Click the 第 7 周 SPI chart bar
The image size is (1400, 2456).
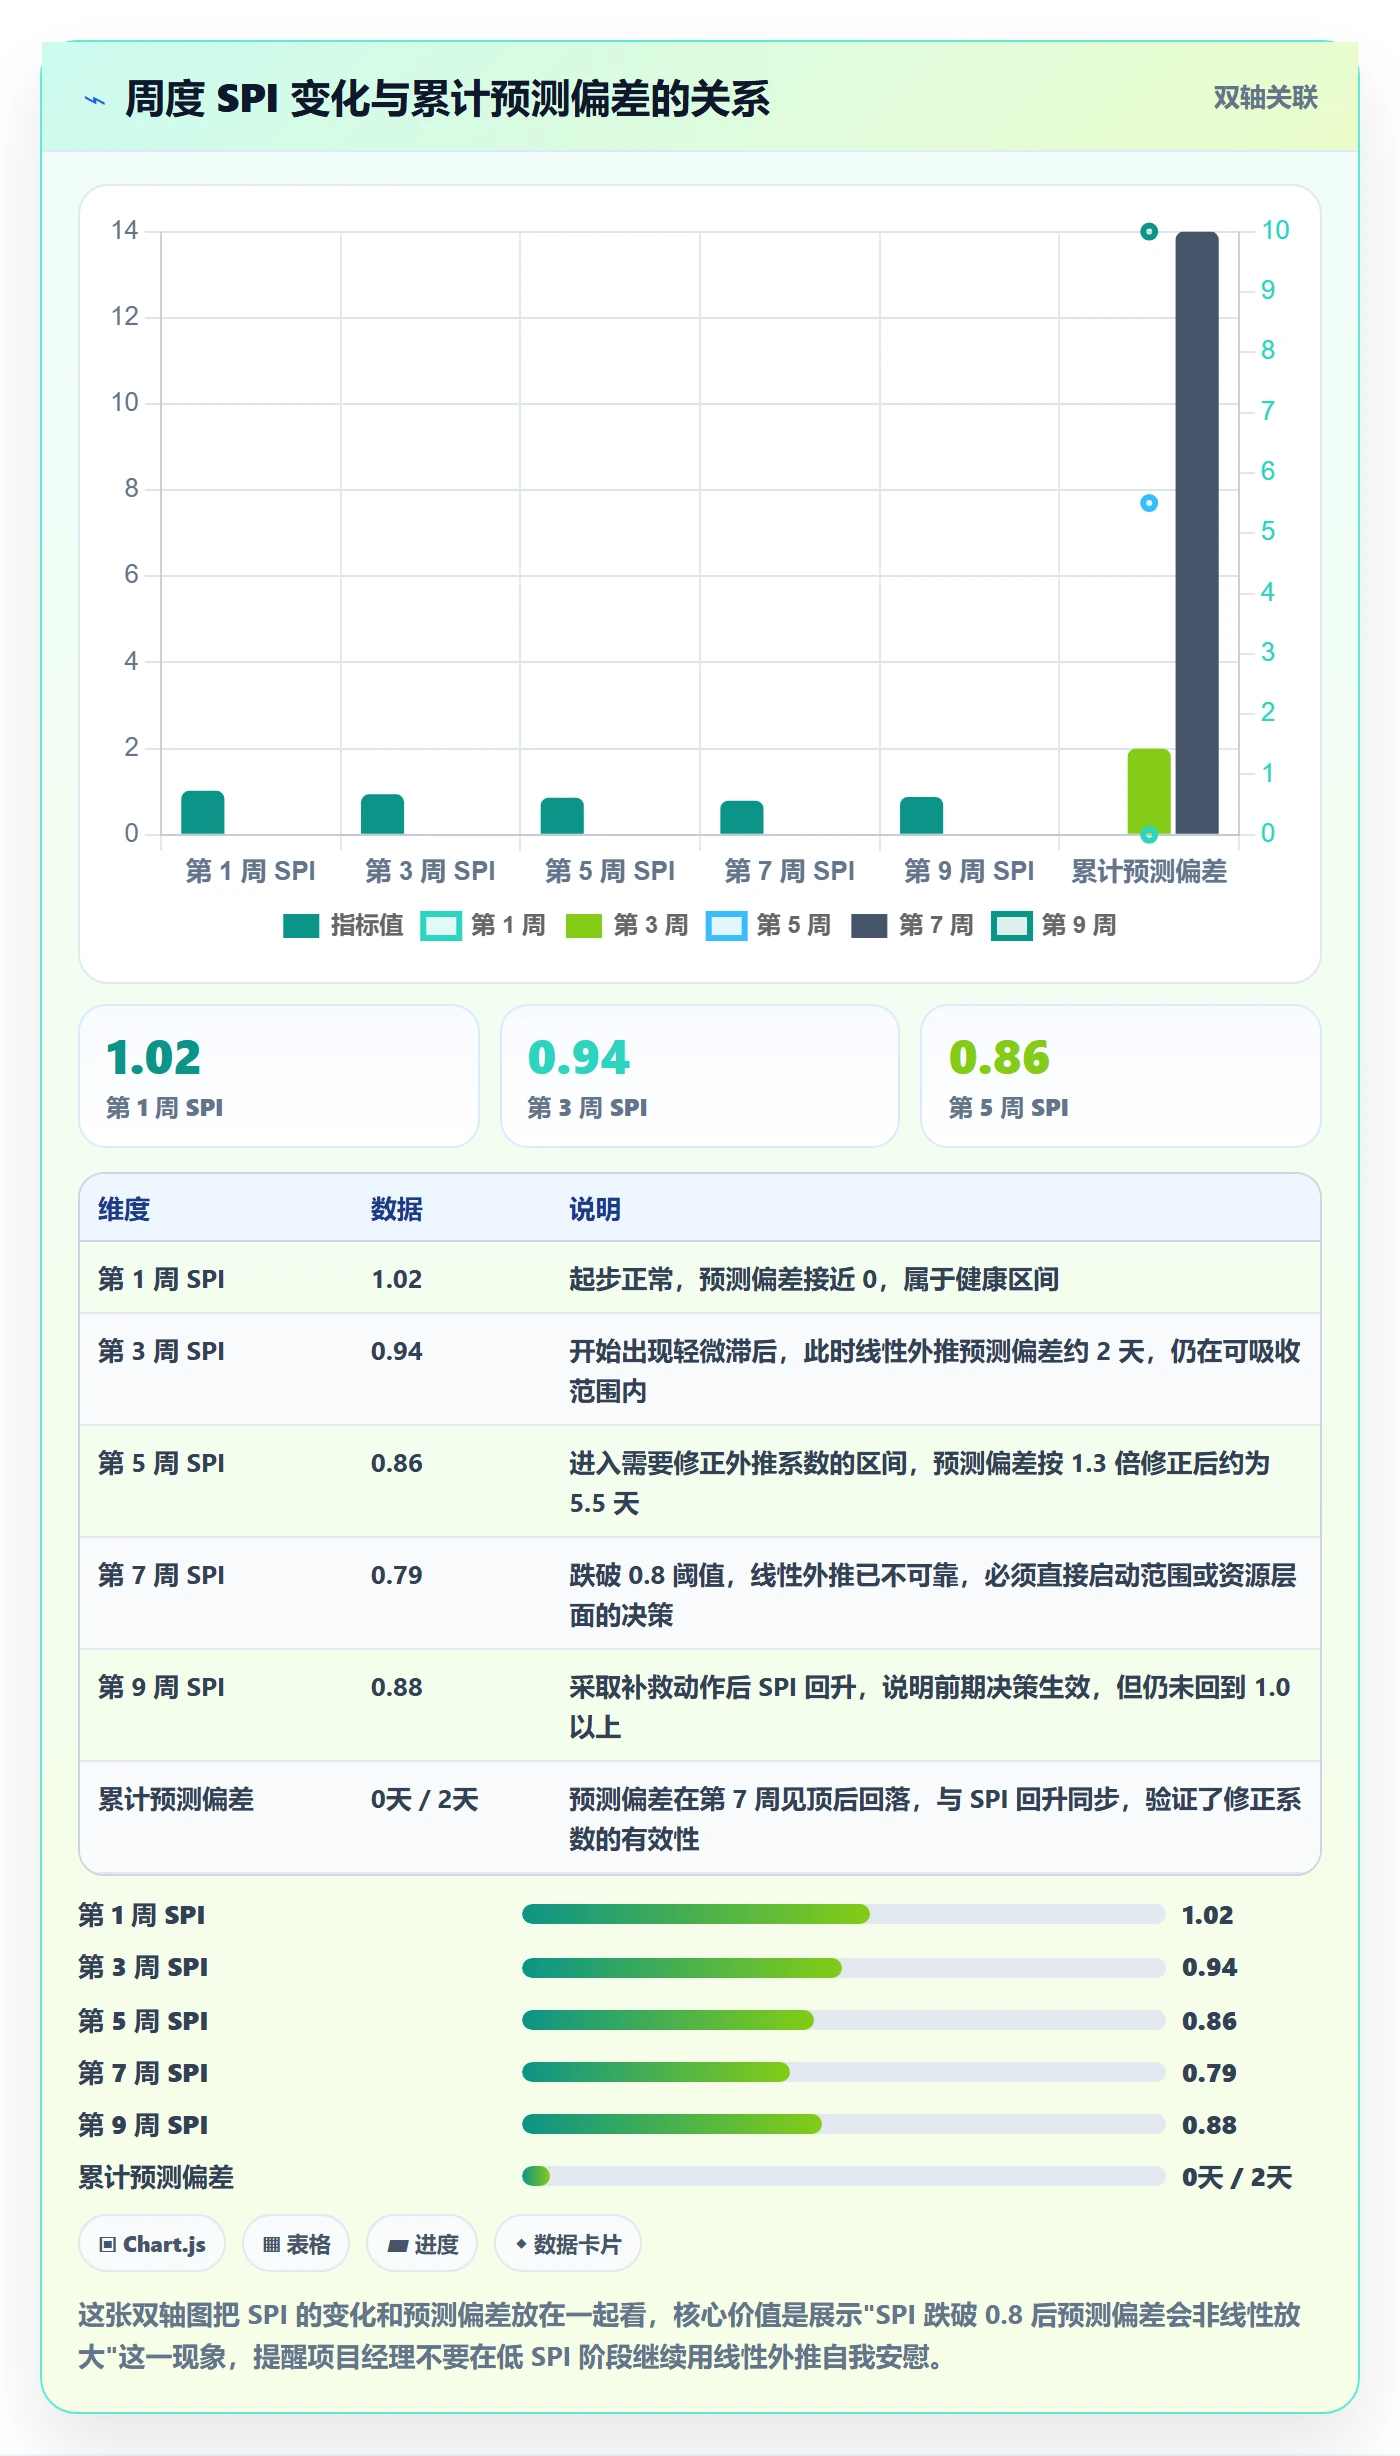tap(742, 817)
